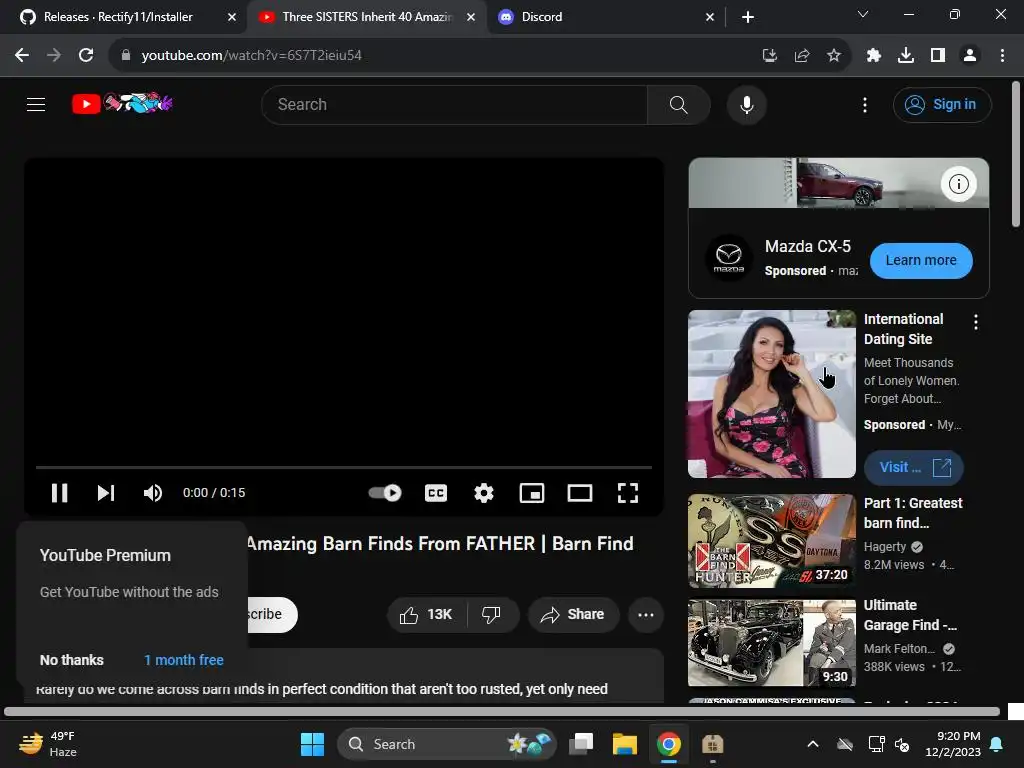Open Task View on taskbar
Image resolution: width=1024 pixels, height=768 pixels.
pos(581,744)
